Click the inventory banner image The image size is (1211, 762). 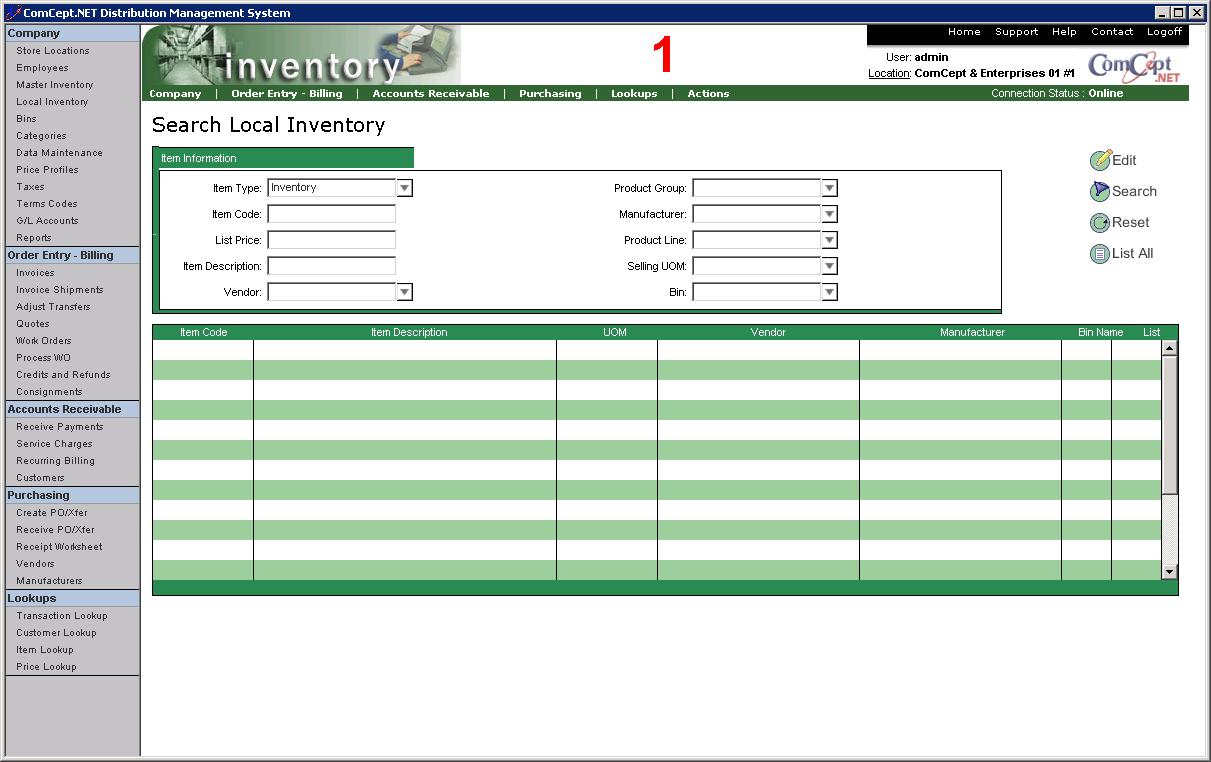coord(301,55)
